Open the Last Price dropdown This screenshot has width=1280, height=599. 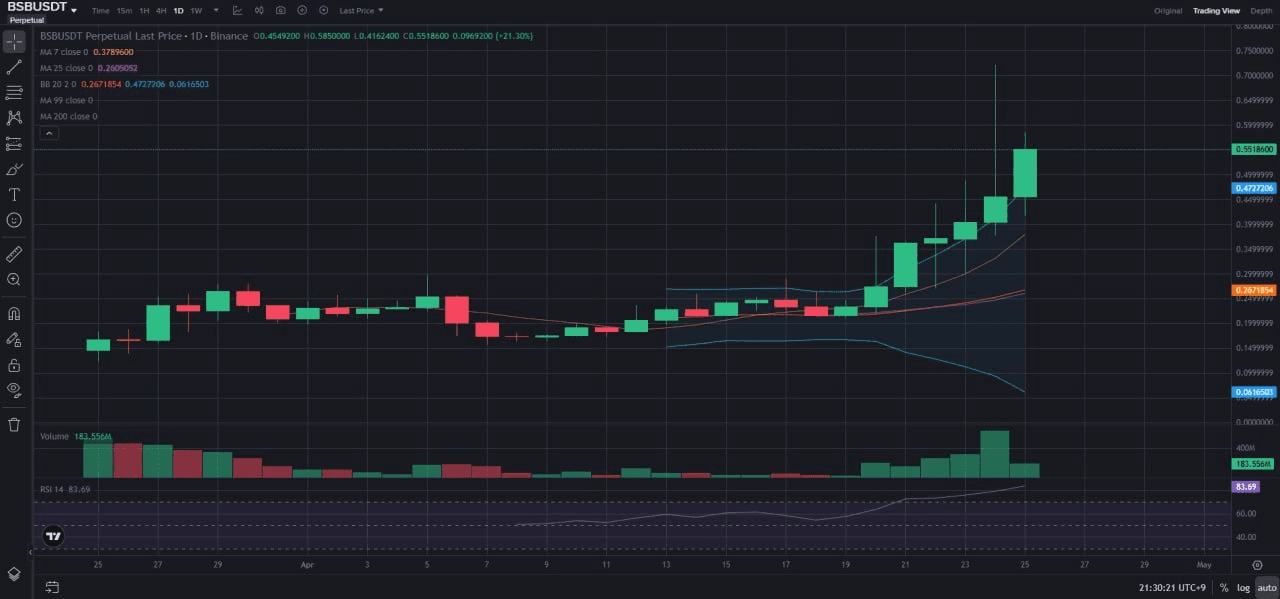point(361,10)
